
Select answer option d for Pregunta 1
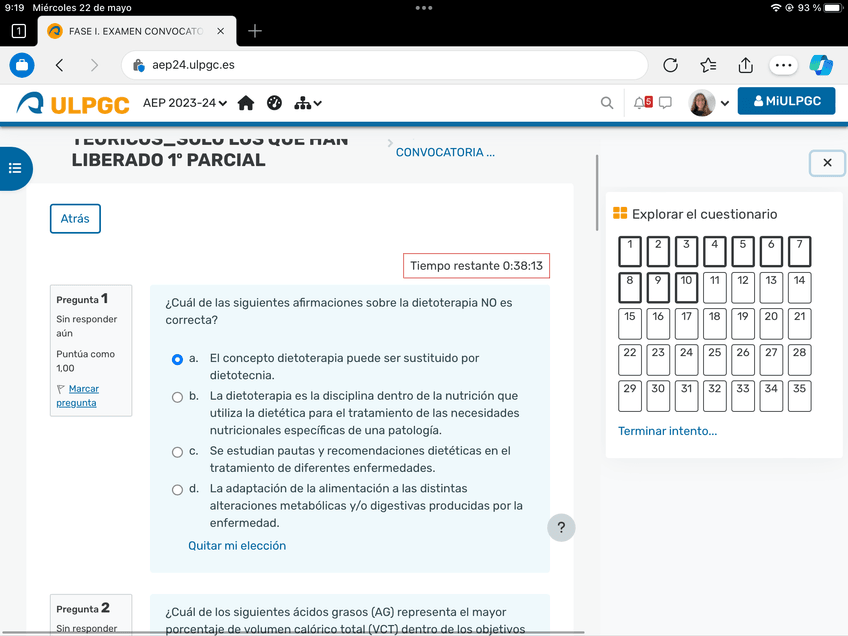click(177, 490)
